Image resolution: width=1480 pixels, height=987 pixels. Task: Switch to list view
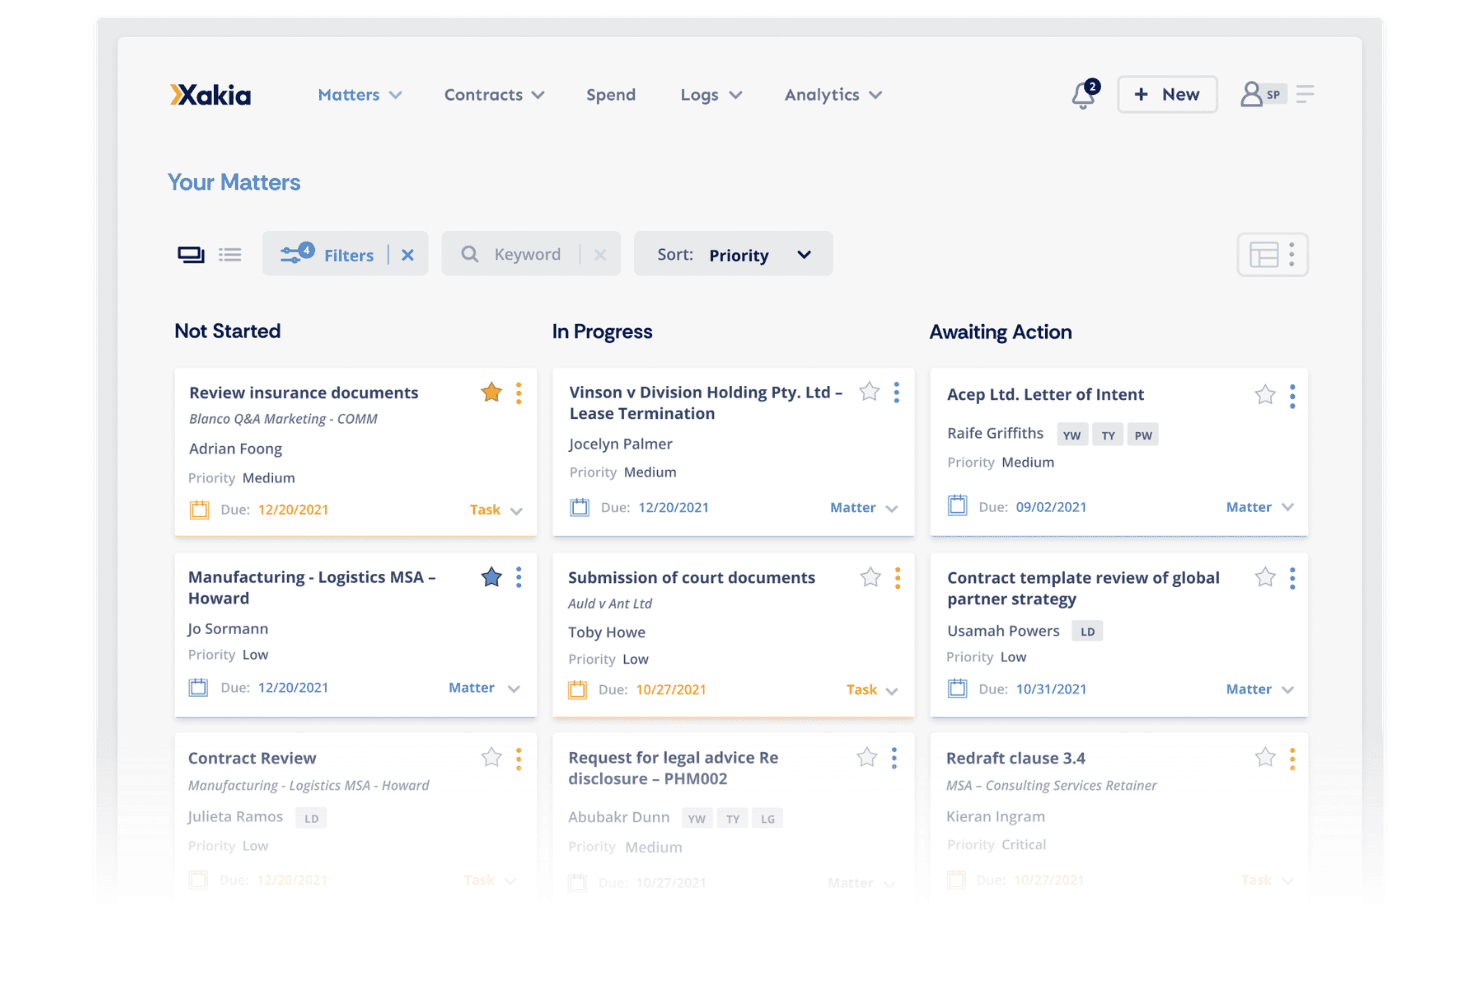[x=230, y=254]
